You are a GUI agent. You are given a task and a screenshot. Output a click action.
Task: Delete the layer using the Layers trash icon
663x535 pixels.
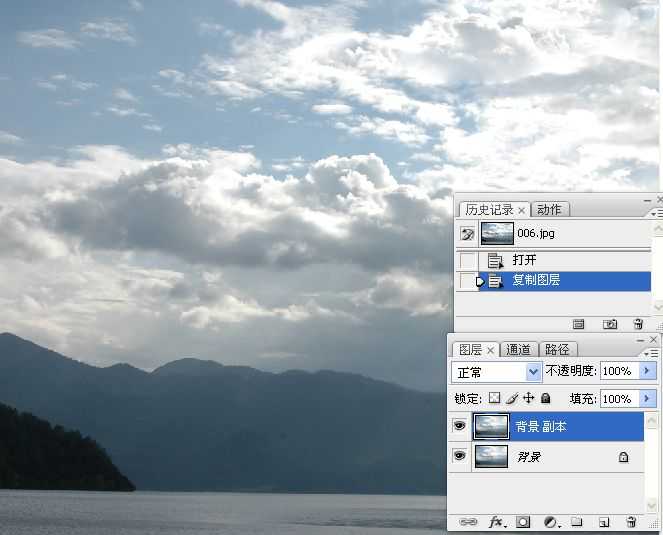[631, 522]
